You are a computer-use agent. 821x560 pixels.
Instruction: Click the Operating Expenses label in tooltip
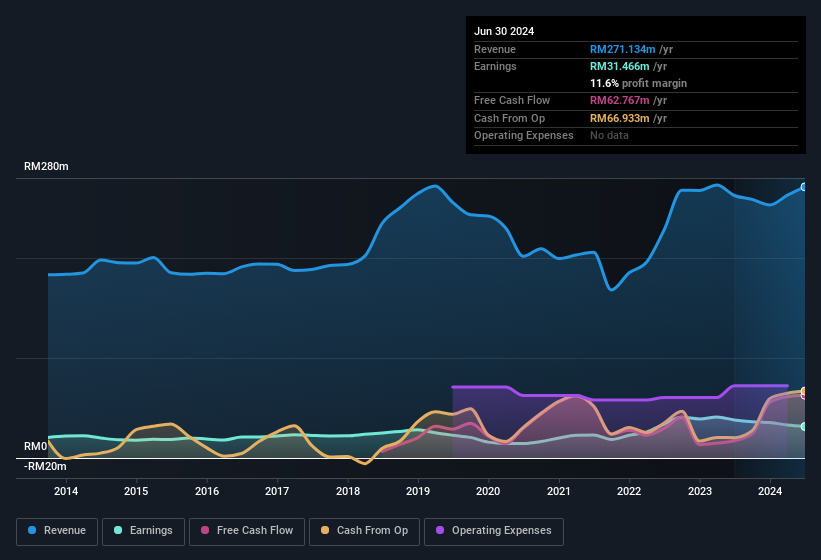524,136
